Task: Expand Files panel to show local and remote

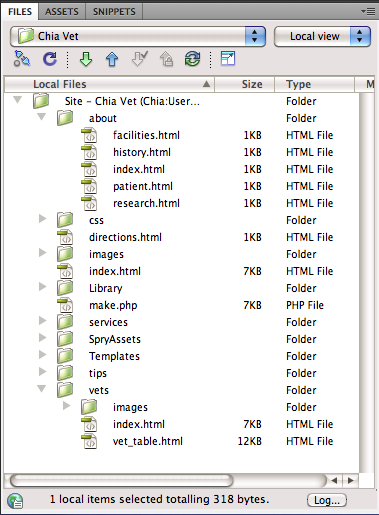Action: click(x=228, y=59)
